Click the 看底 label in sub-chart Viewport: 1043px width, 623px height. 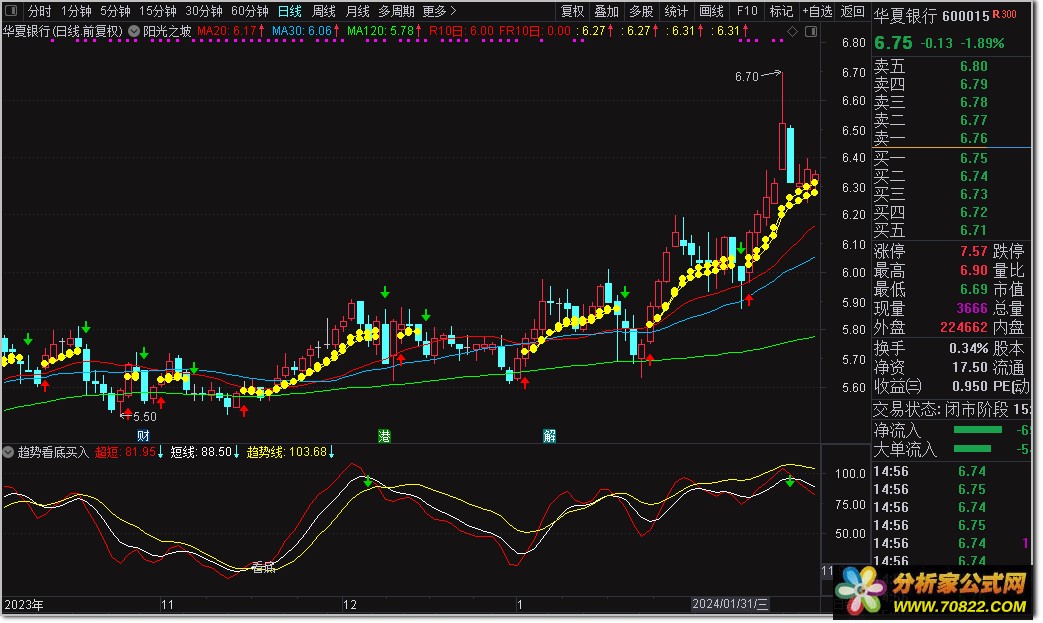coord(263,567)
